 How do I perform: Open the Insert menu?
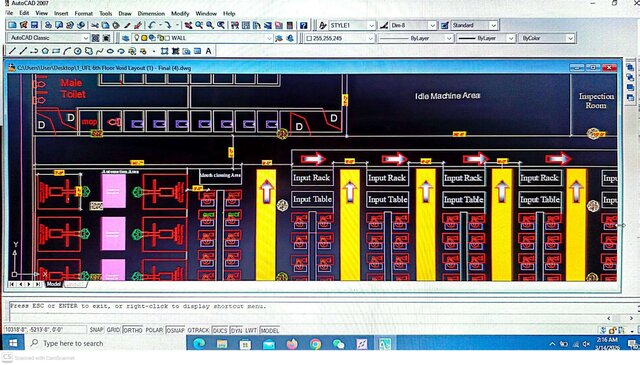click(61, 13)
